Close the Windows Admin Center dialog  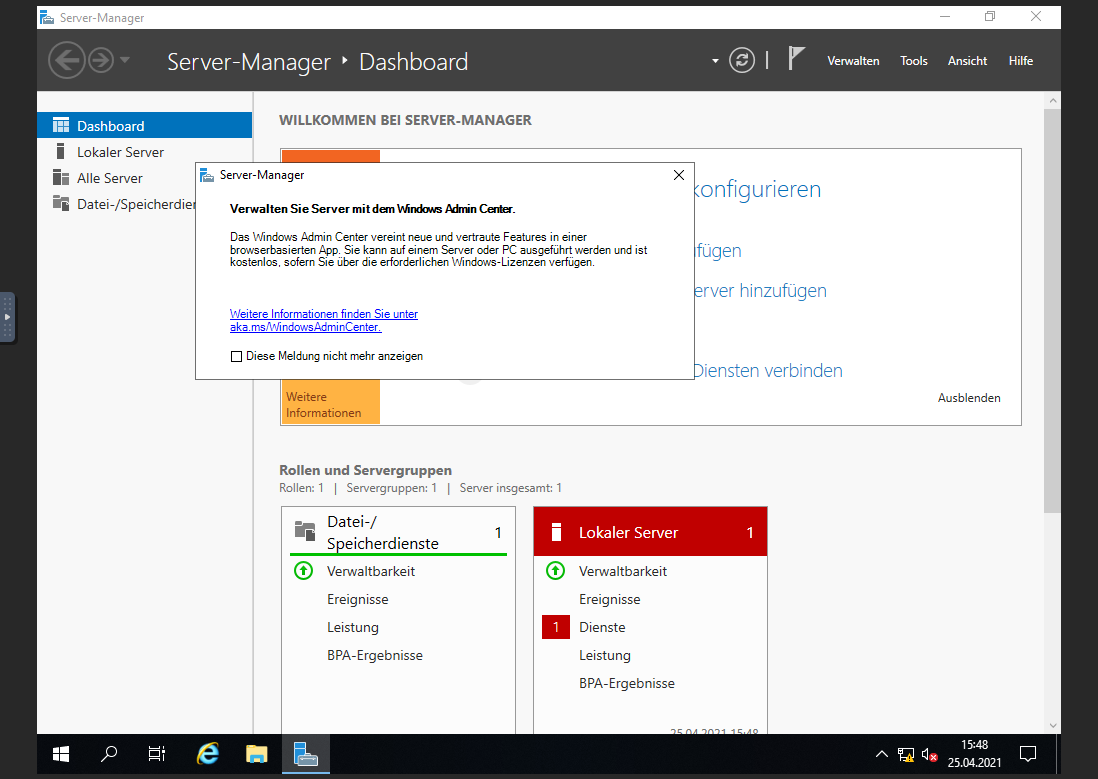click(679, 175)
